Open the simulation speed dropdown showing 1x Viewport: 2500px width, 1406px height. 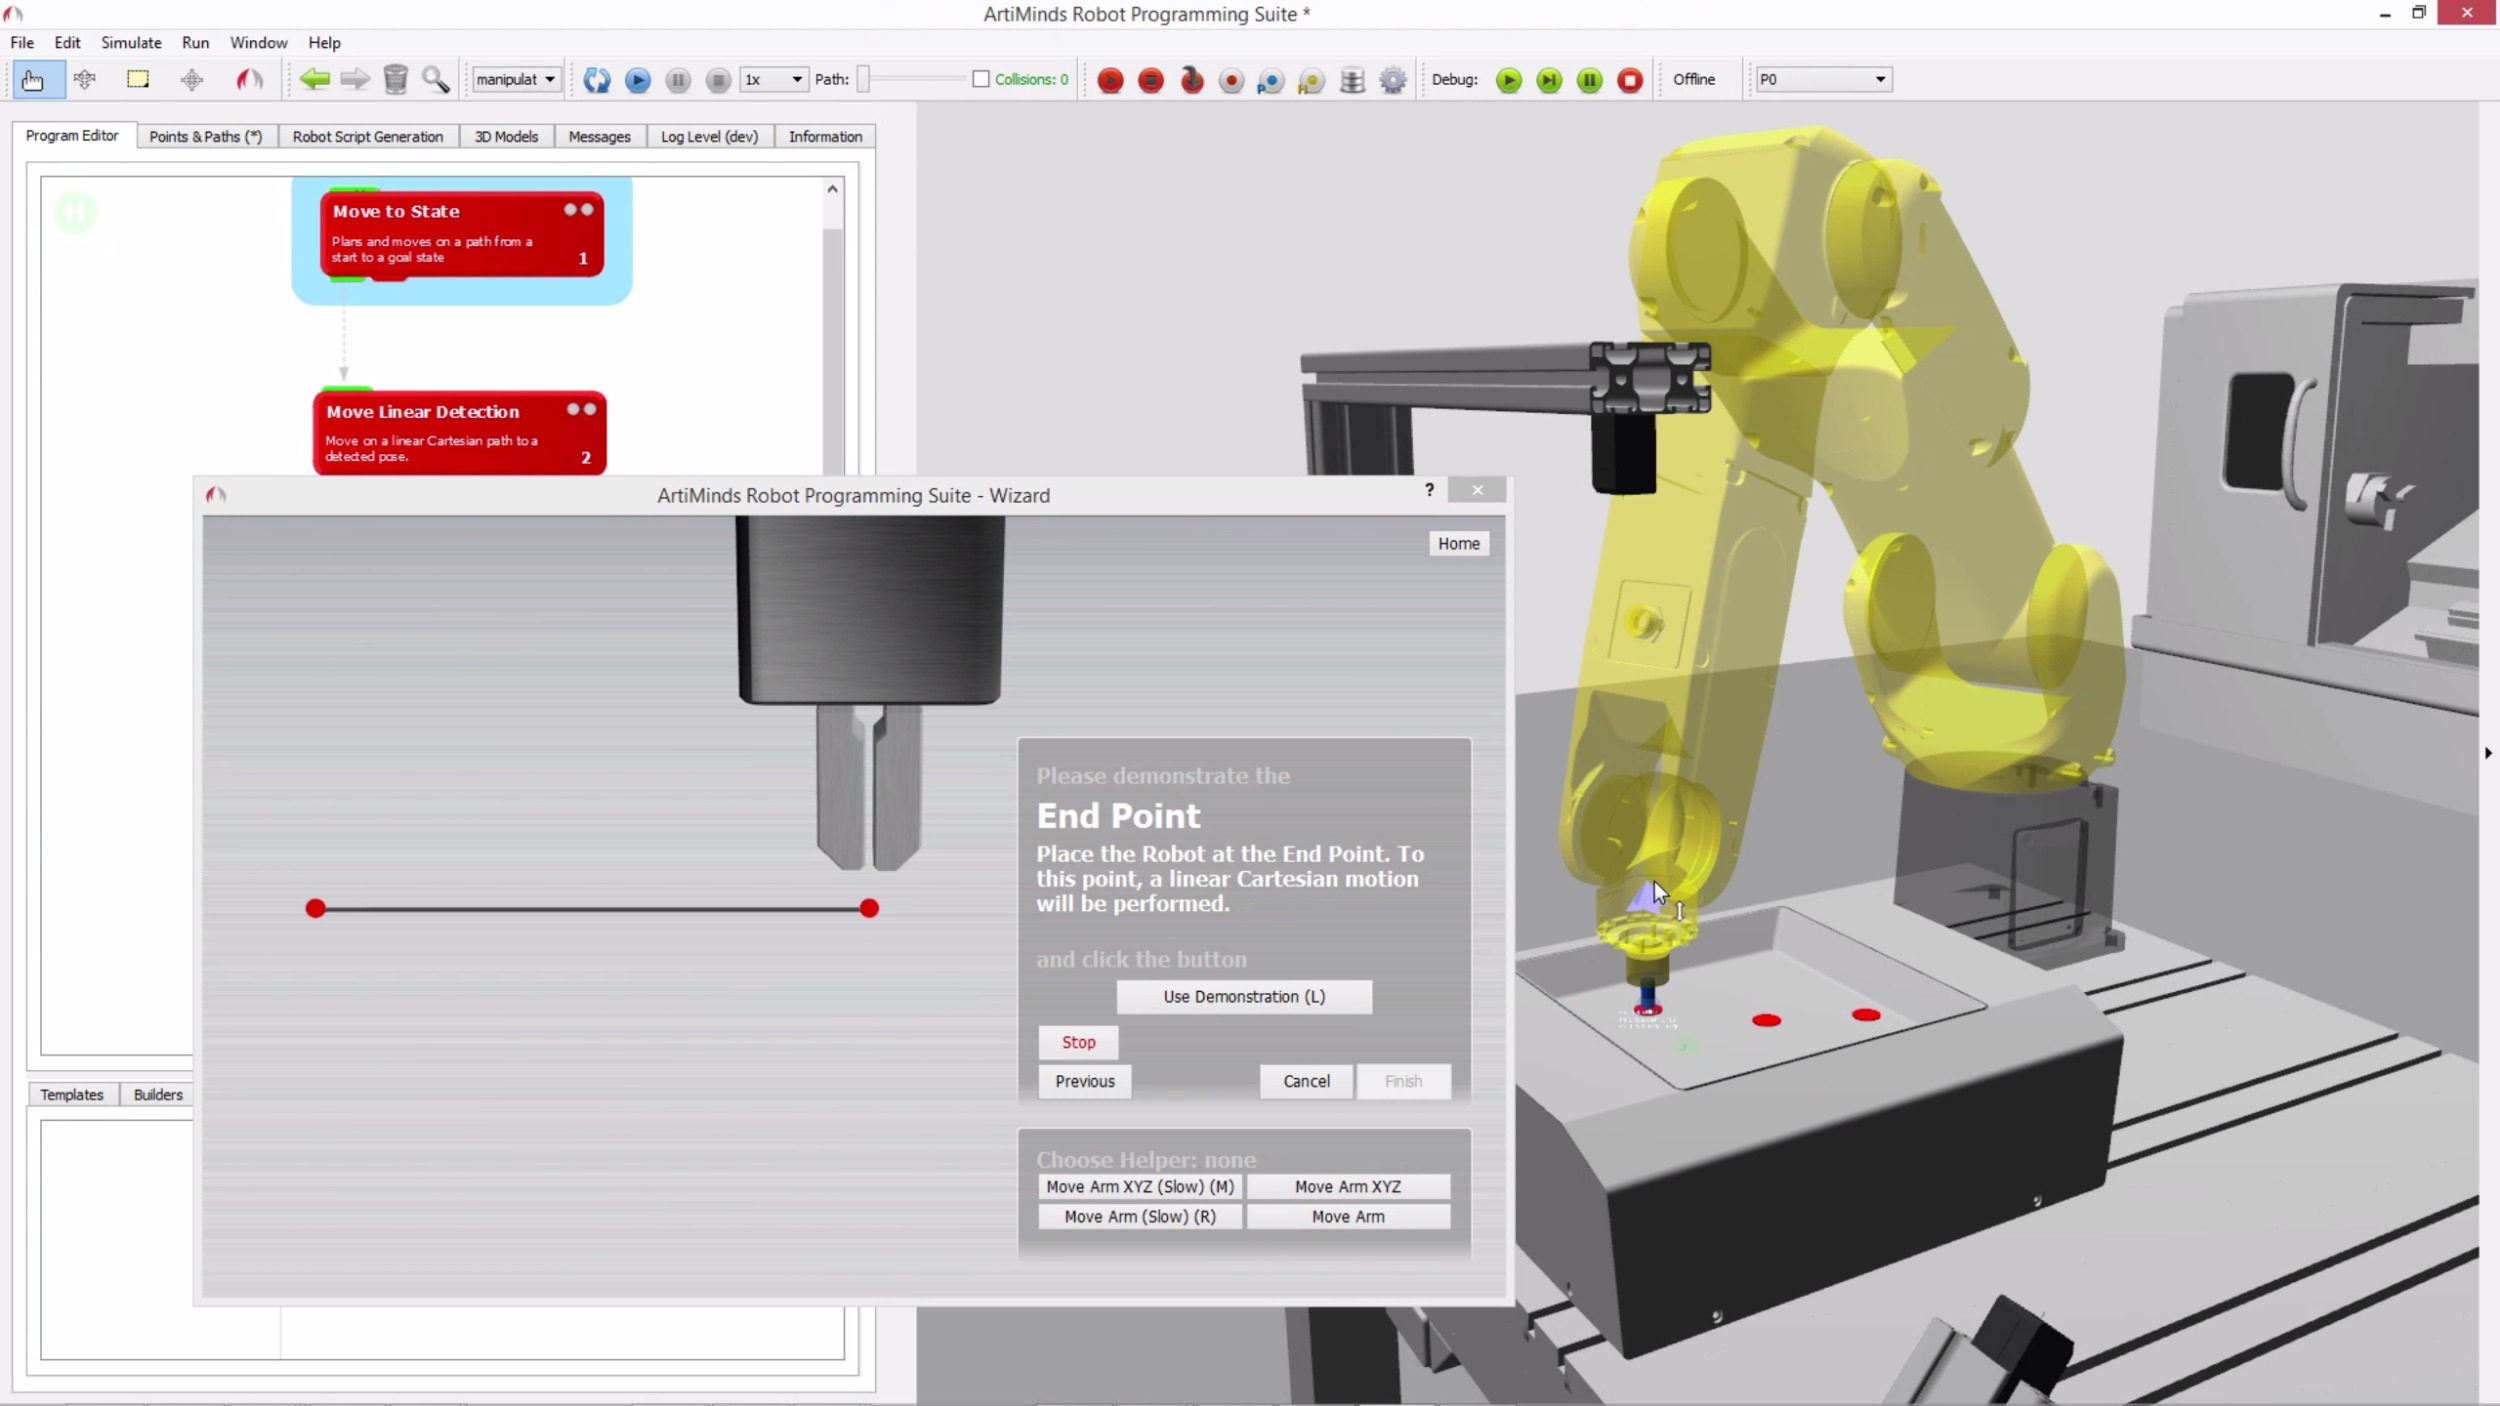(x=773, y=79)
